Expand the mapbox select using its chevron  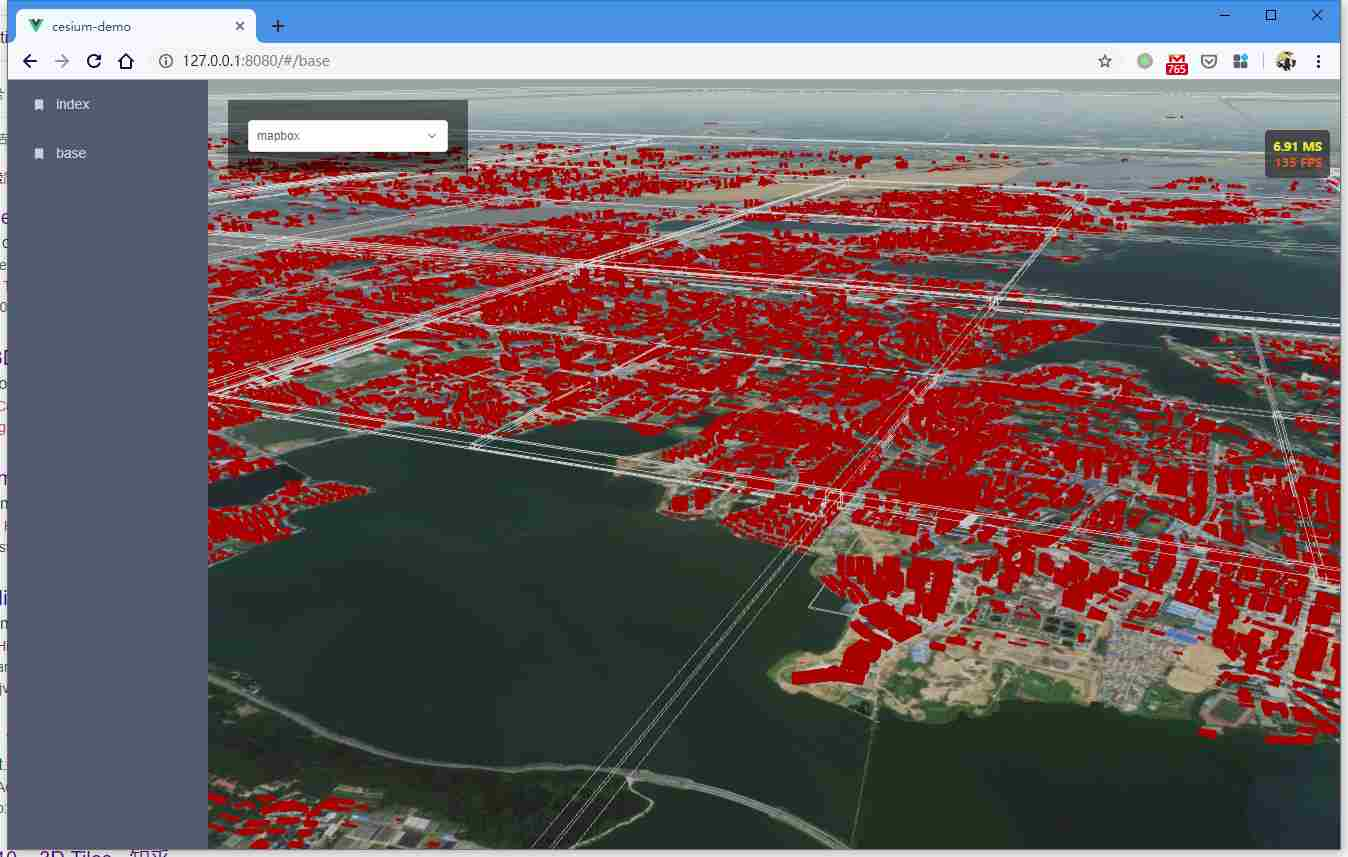432,136
